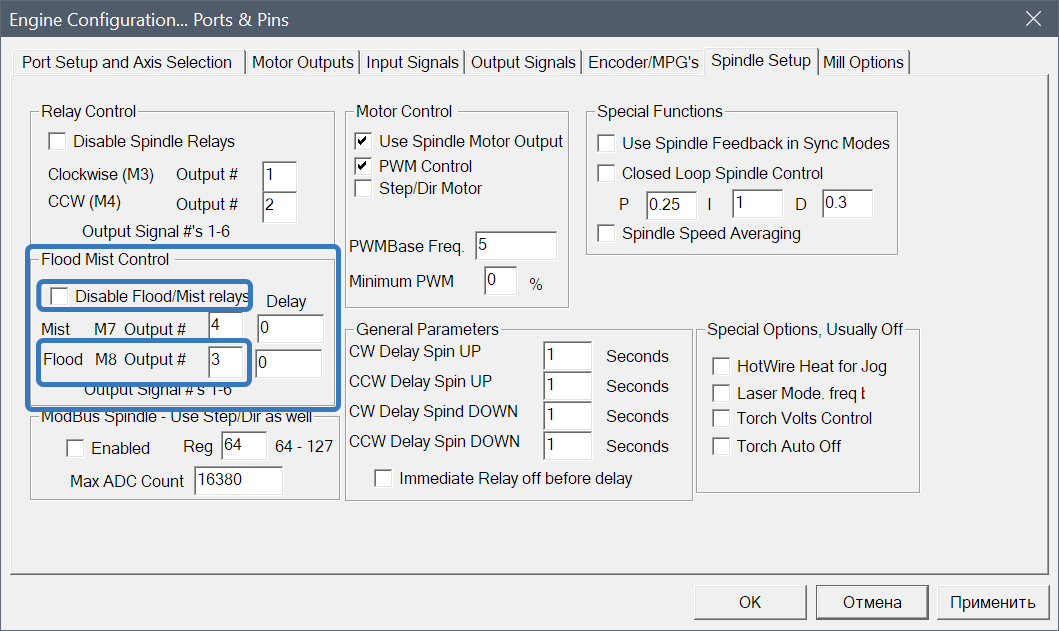Click the PWMBase Freq. input field
Screen dimensions: 1059x631
pos(515,245)
